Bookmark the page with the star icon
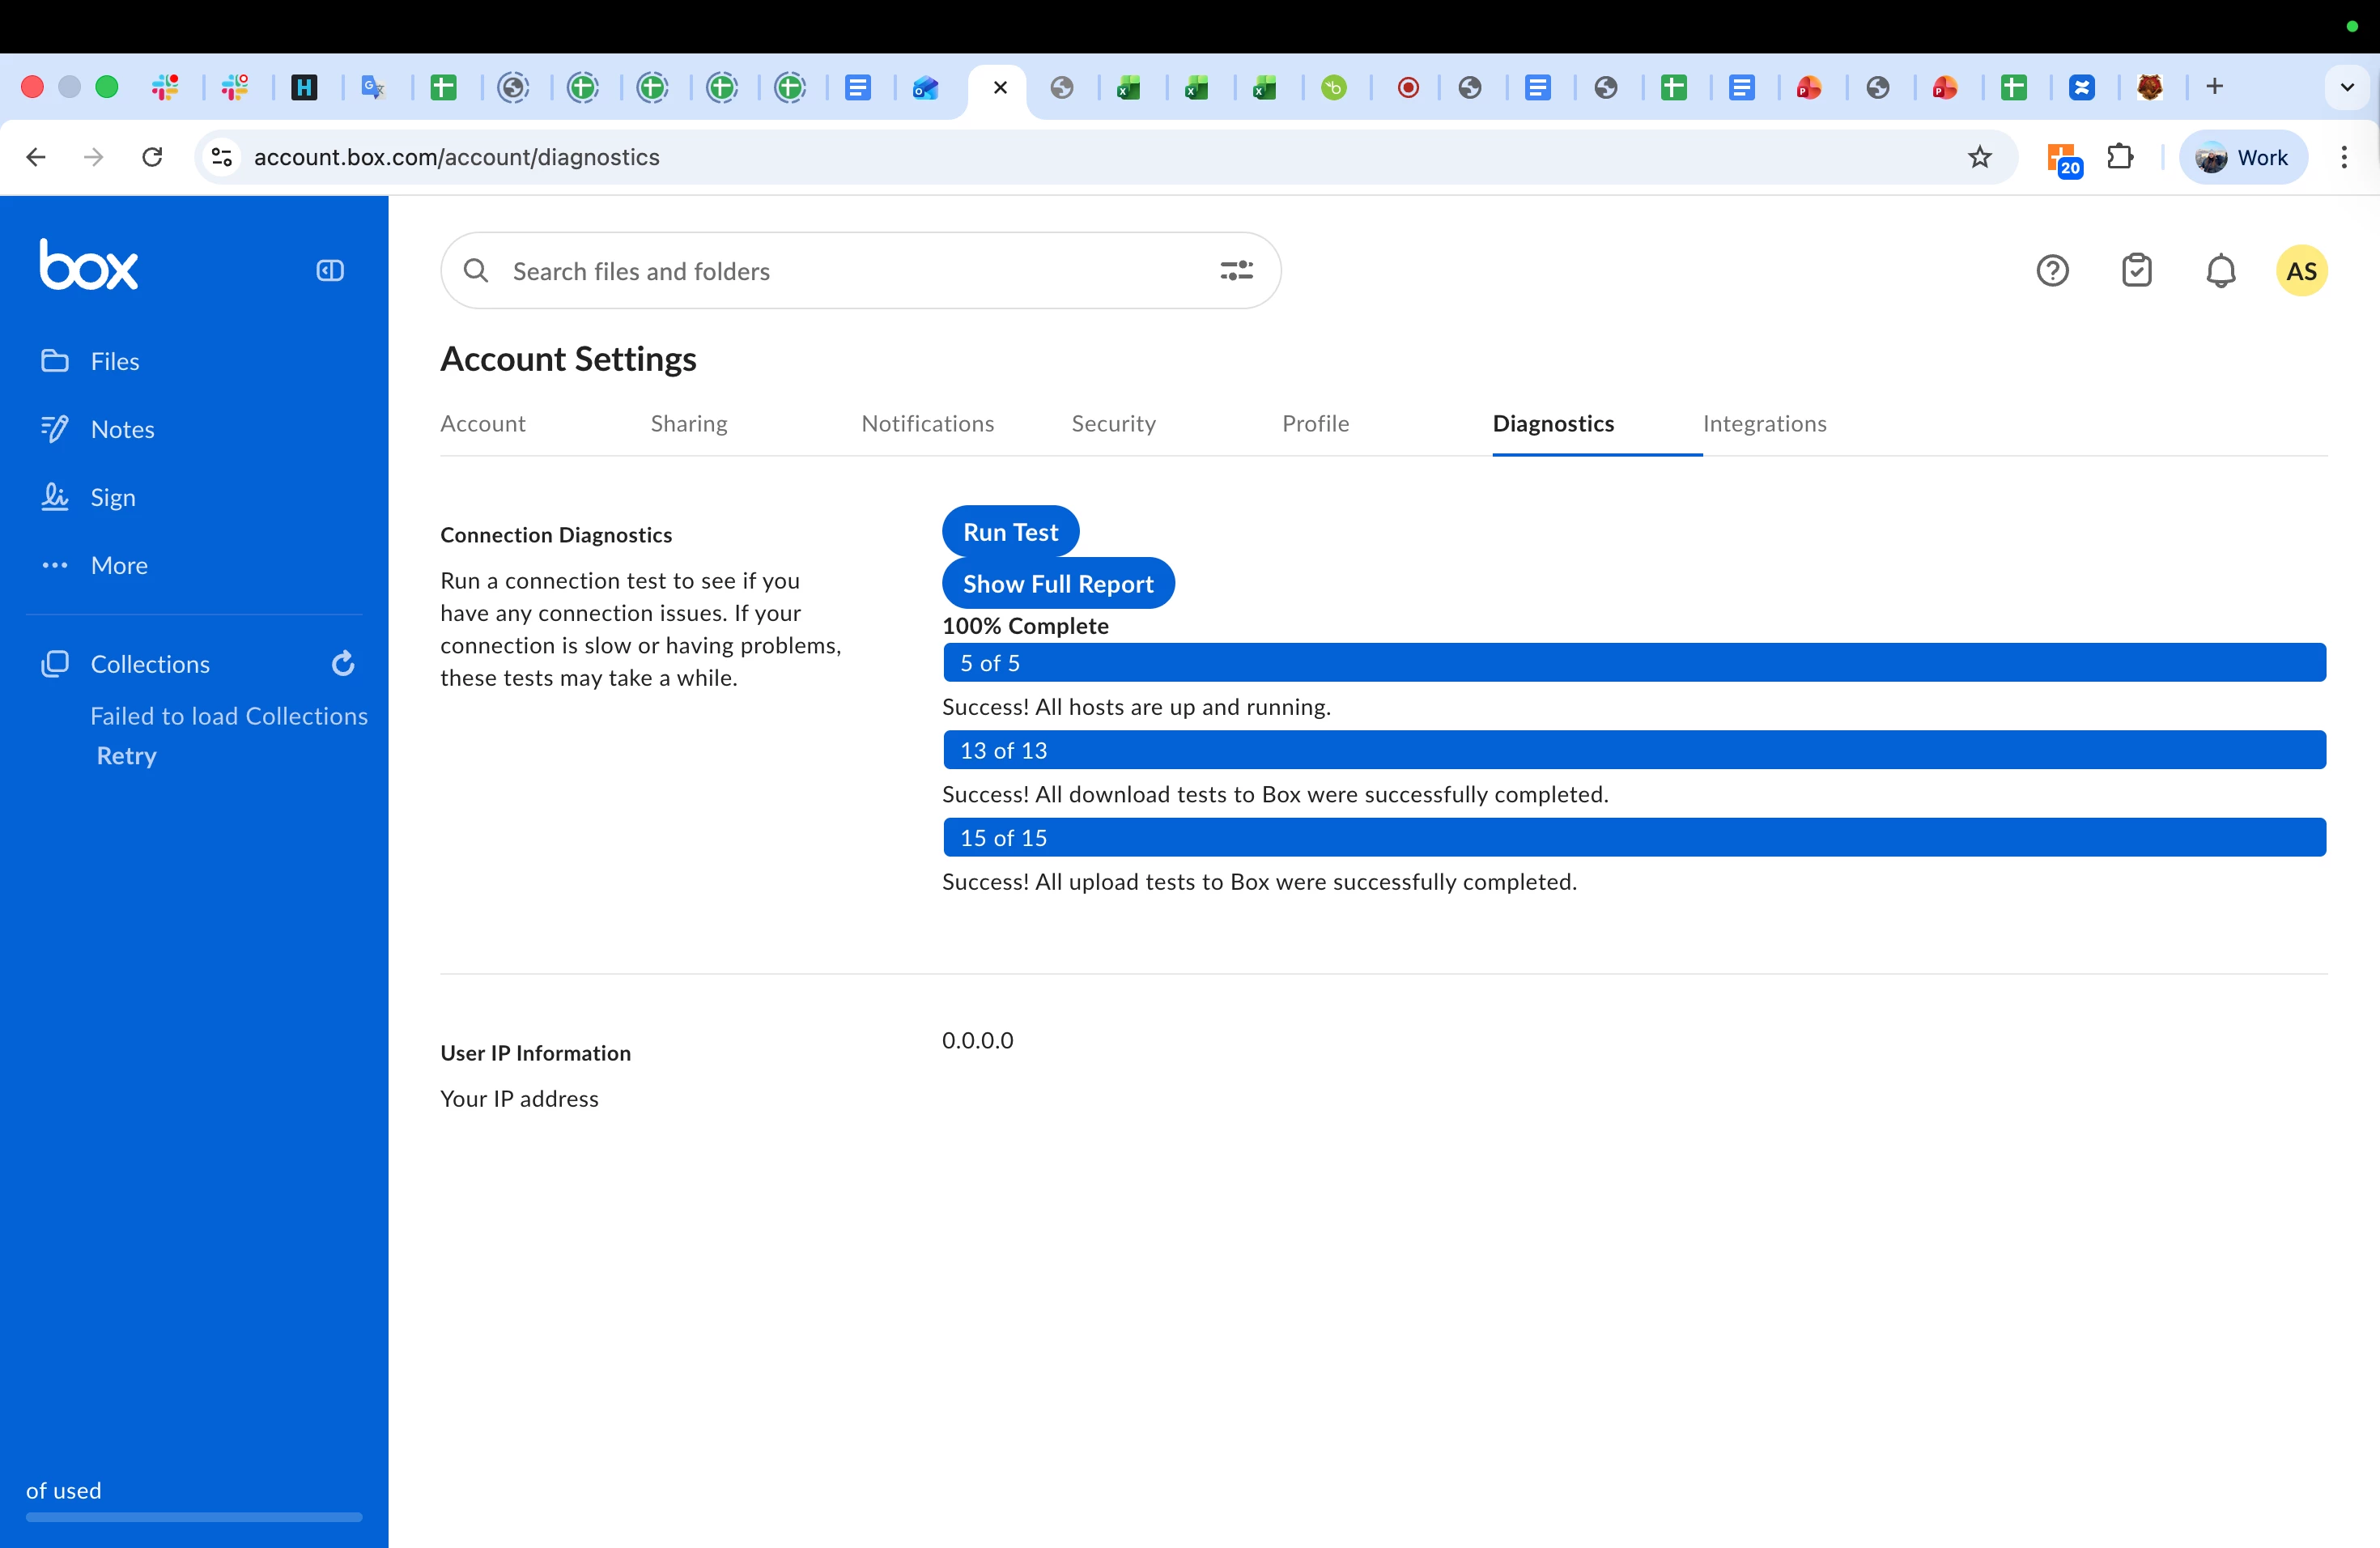 pyautogui.click(x=1979, y=157)
